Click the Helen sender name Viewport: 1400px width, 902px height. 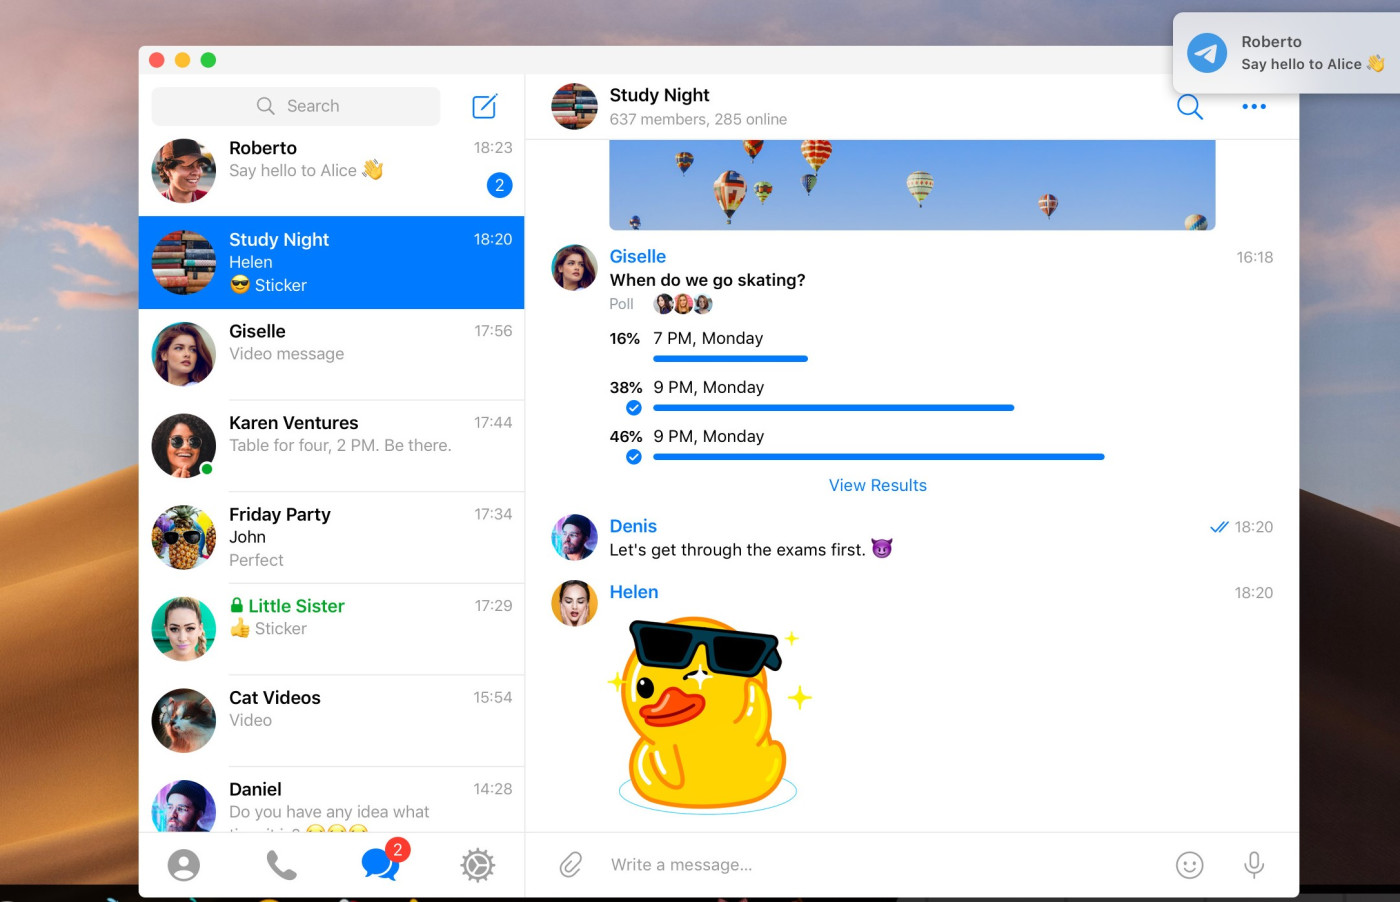(634, 592)
